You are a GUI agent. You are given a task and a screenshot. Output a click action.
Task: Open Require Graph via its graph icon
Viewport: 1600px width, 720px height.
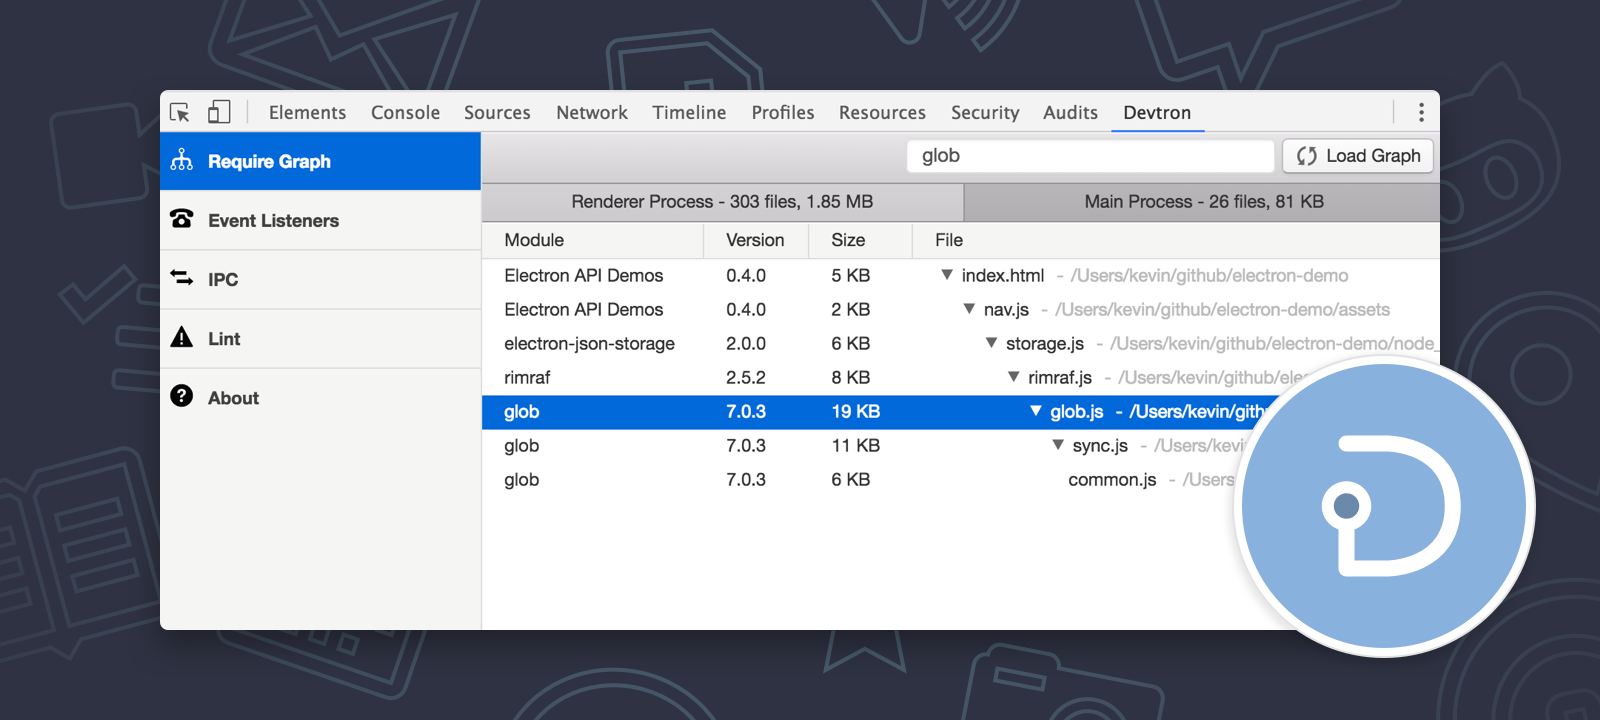[182, 160]
